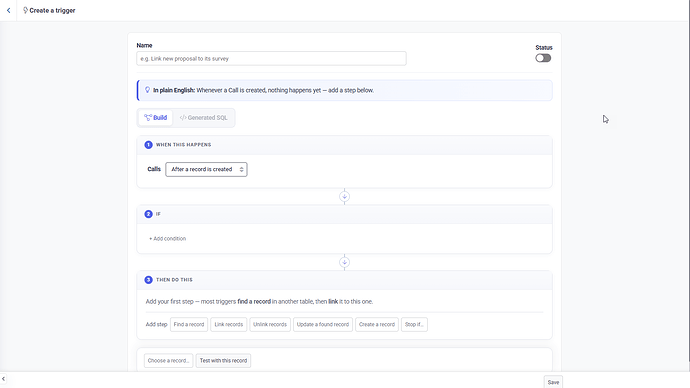The width and height of the screenshot is (690, 388).
Task: Click the step 2 IF number badge
Action: 148,214
